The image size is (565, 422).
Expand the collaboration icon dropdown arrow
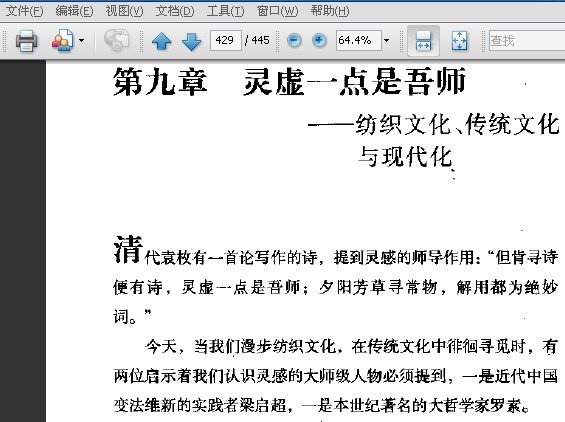[81, 40]
